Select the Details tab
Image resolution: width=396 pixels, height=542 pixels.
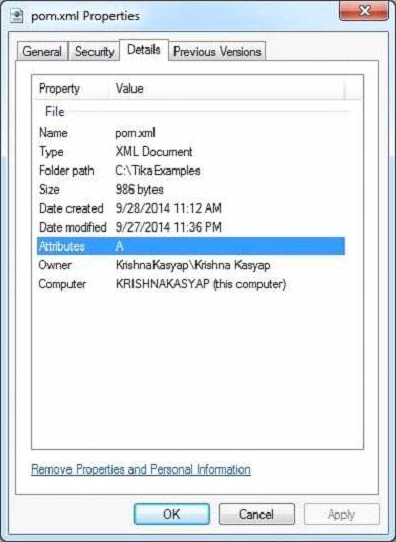pos(144,50)
